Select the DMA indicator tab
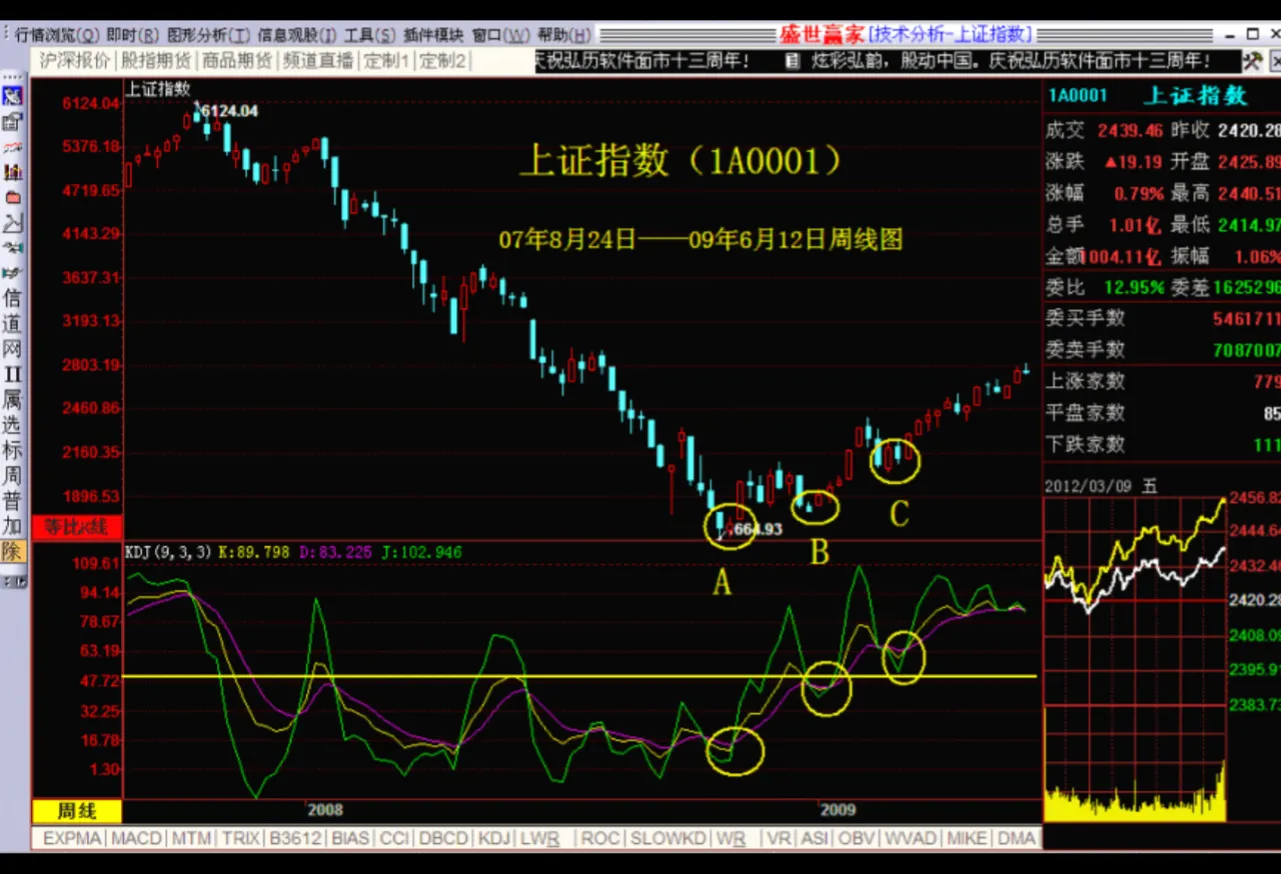The width and height of the screenshot is (1281, 874). point(1016,838)
